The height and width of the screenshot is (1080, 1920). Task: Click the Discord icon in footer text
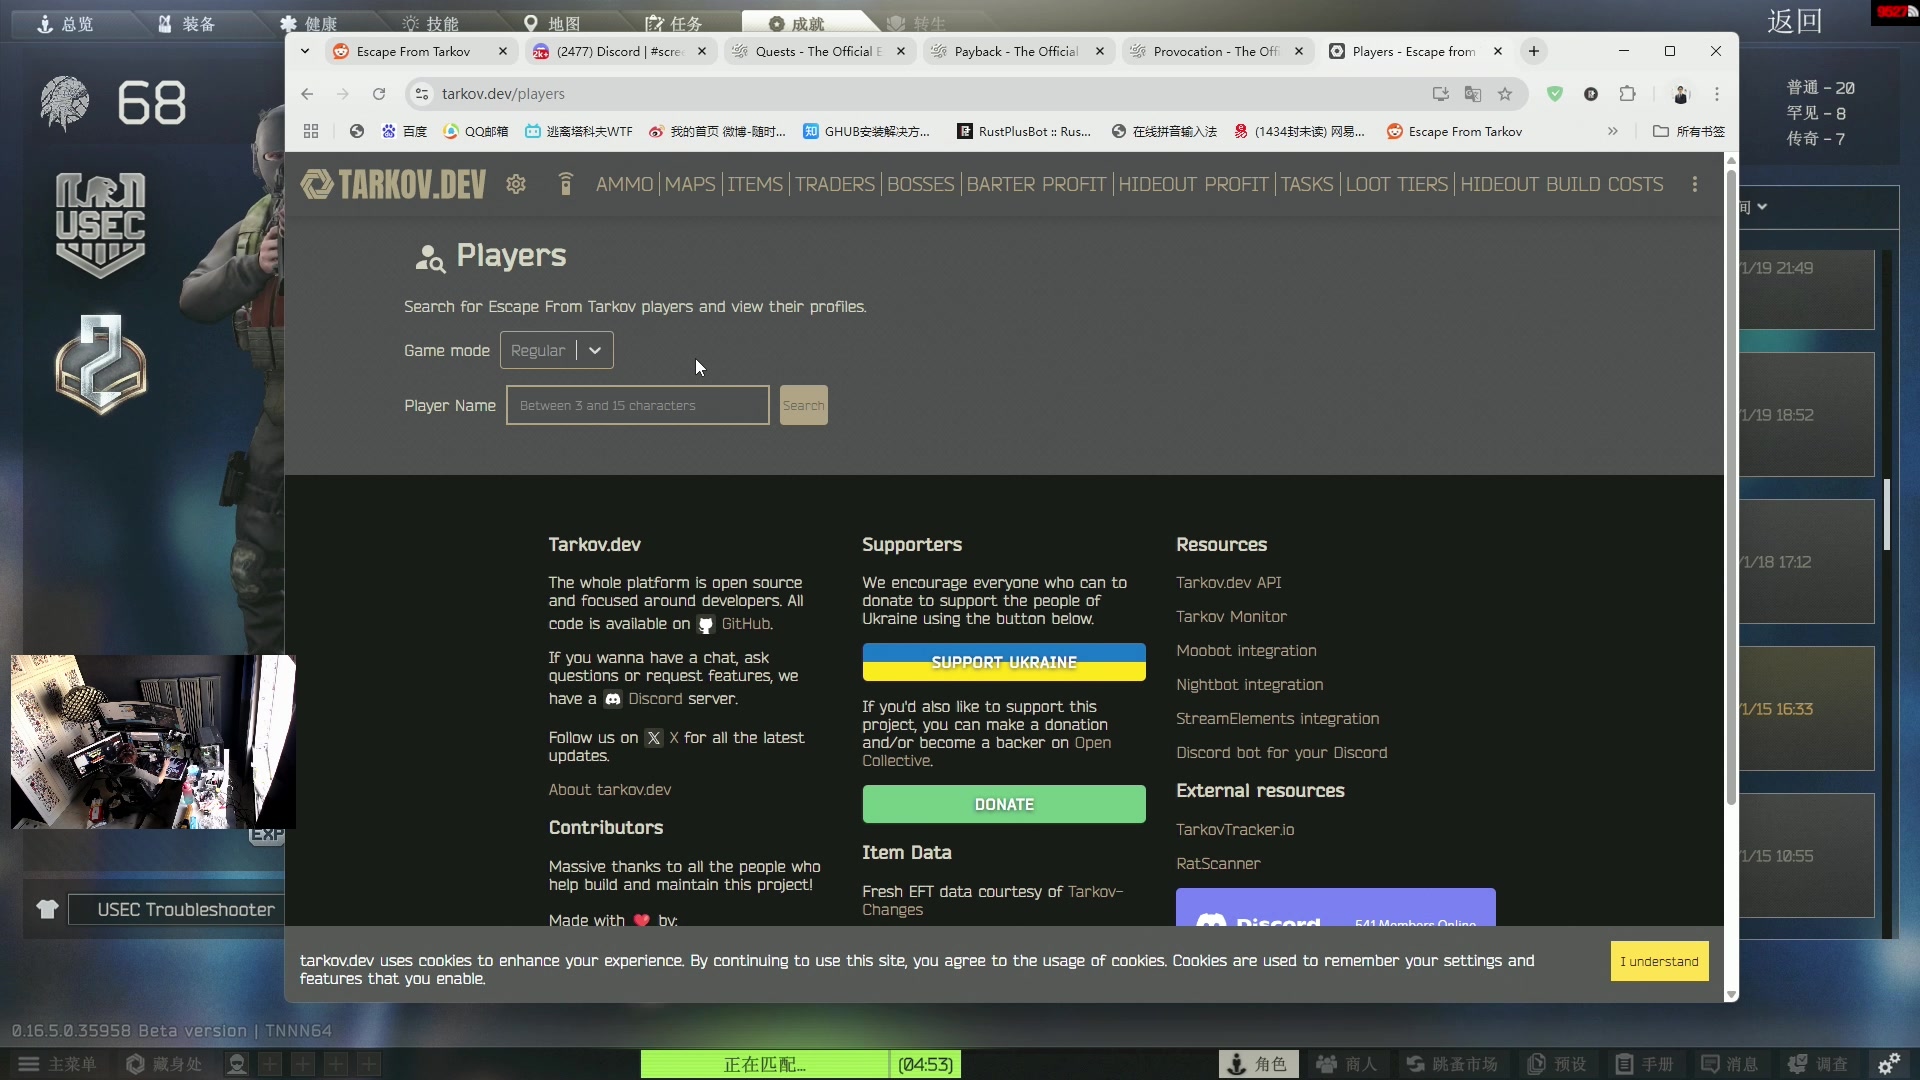tap(613, 699)
